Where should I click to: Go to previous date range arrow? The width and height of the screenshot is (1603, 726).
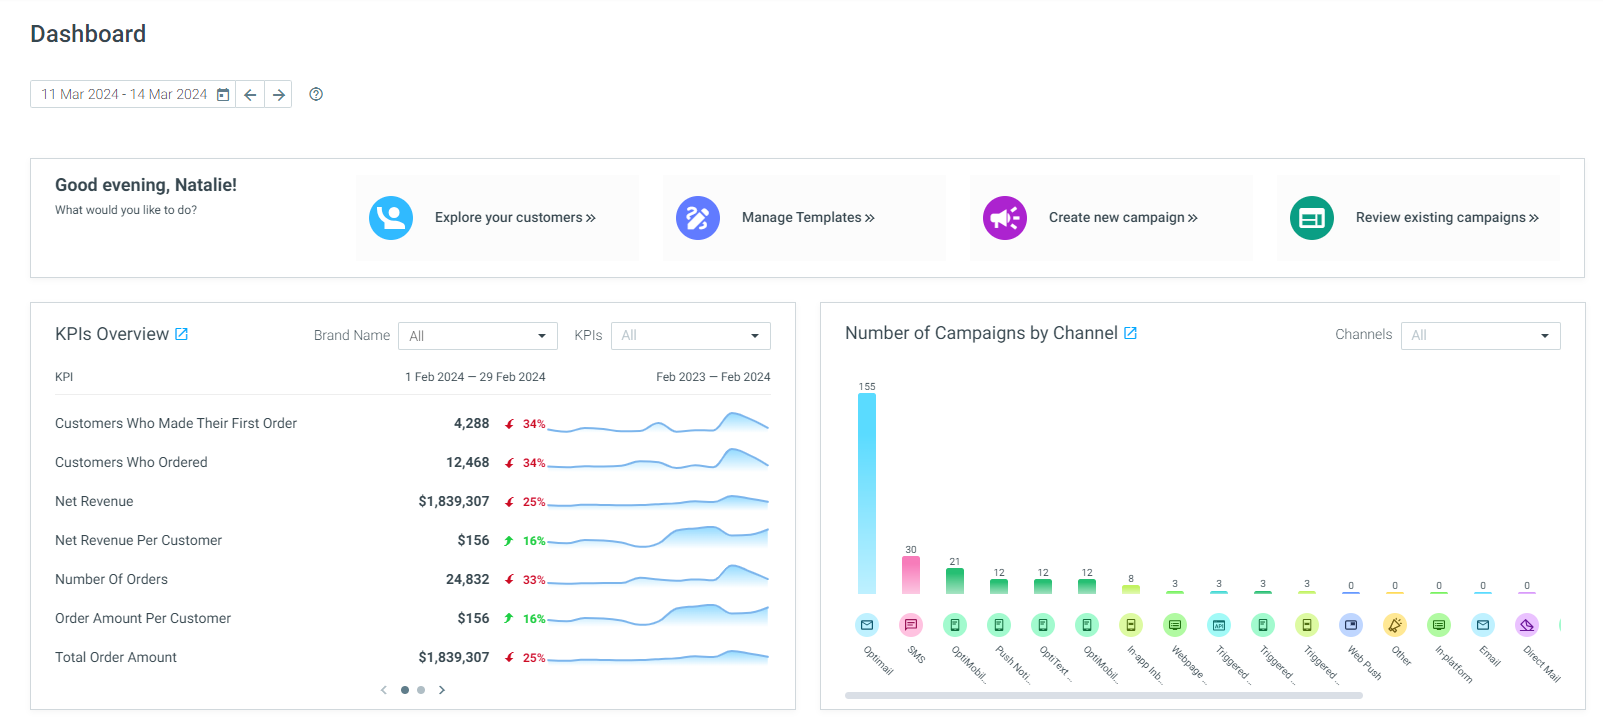click(250, 94)
